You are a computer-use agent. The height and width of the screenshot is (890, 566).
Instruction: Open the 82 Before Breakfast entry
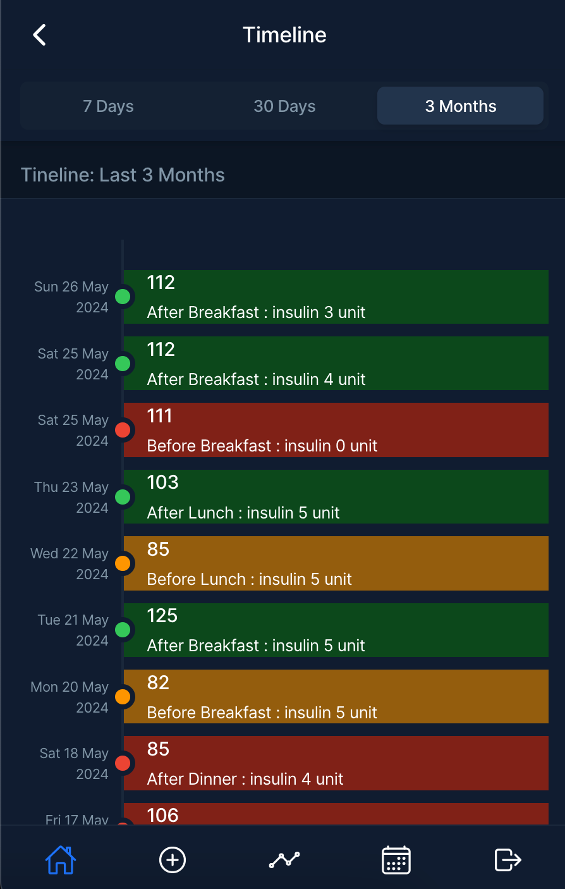[x=336, y=696]
